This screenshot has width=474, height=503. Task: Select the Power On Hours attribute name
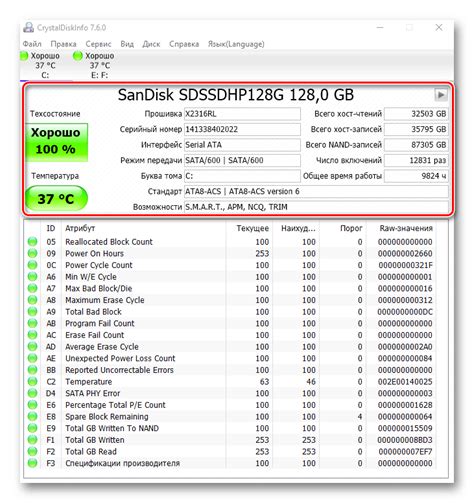94,253
